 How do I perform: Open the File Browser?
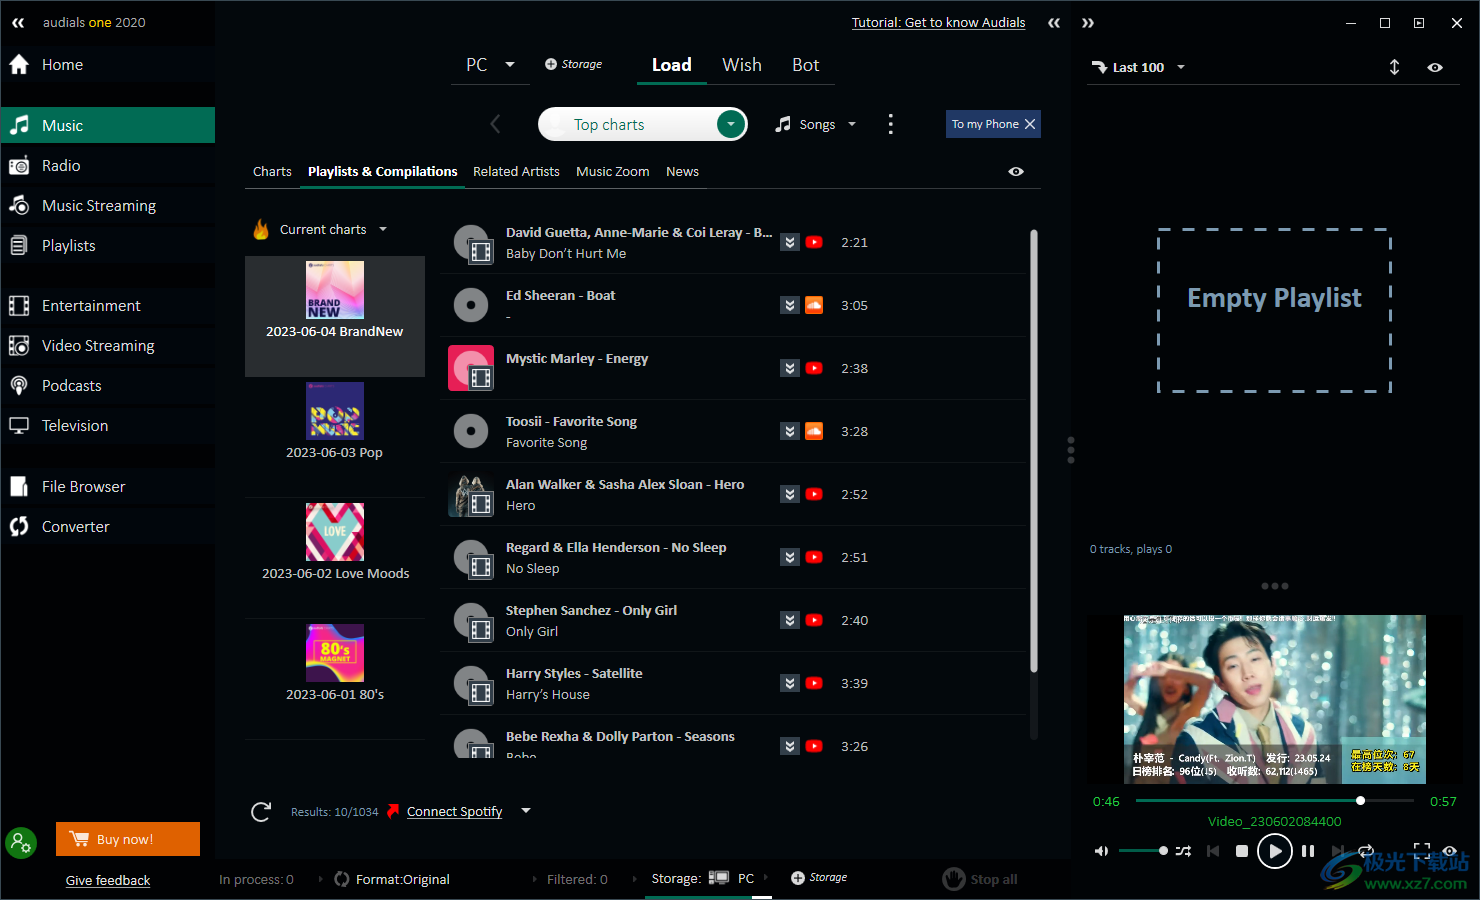pyautogui.click(x=108, y=487)
